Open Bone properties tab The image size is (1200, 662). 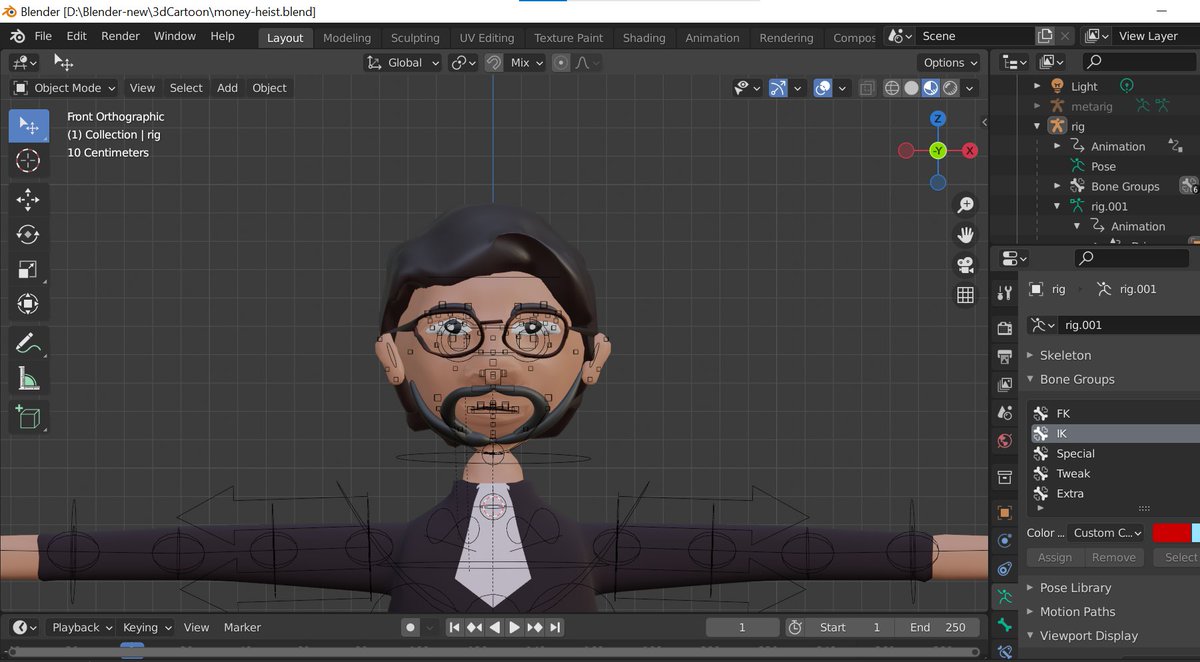[1005, 625]
